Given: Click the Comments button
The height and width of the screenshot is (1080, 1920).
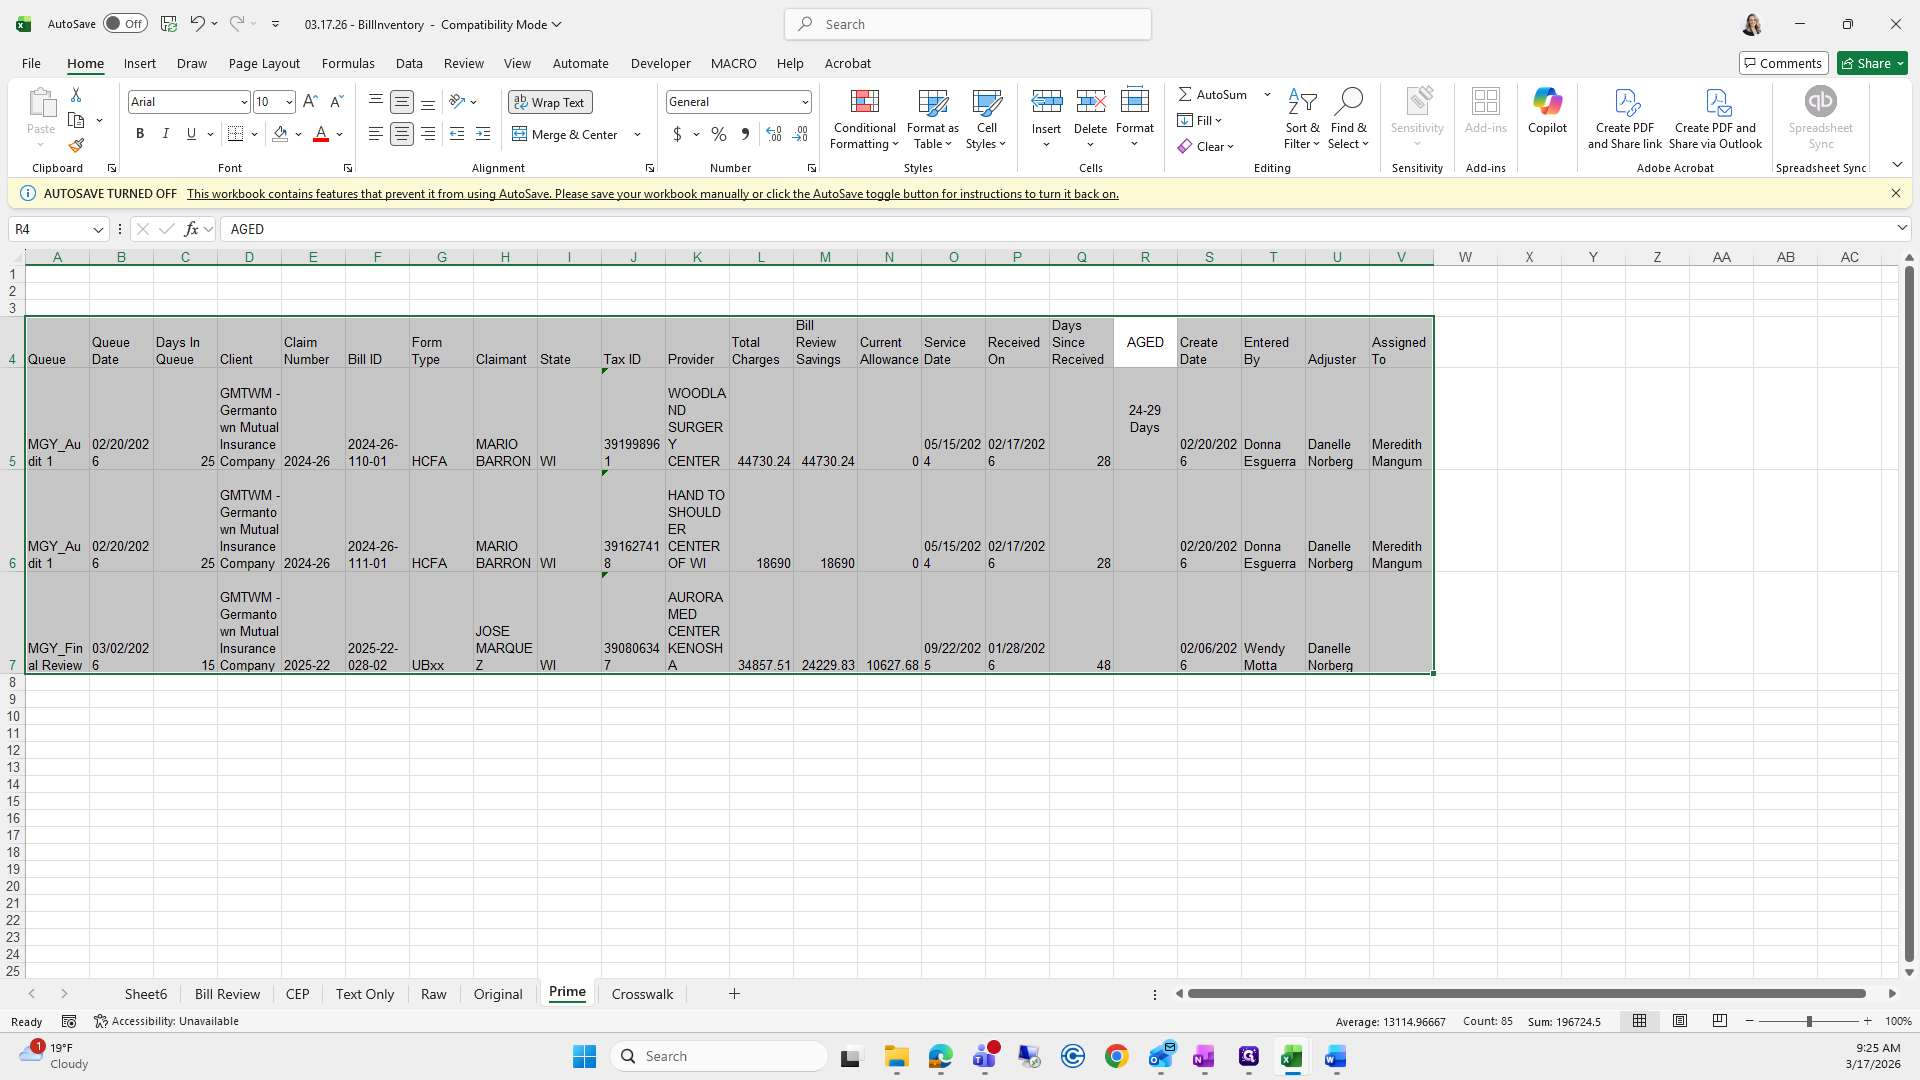Looking at the screenshot, I should coord(1783,63).
